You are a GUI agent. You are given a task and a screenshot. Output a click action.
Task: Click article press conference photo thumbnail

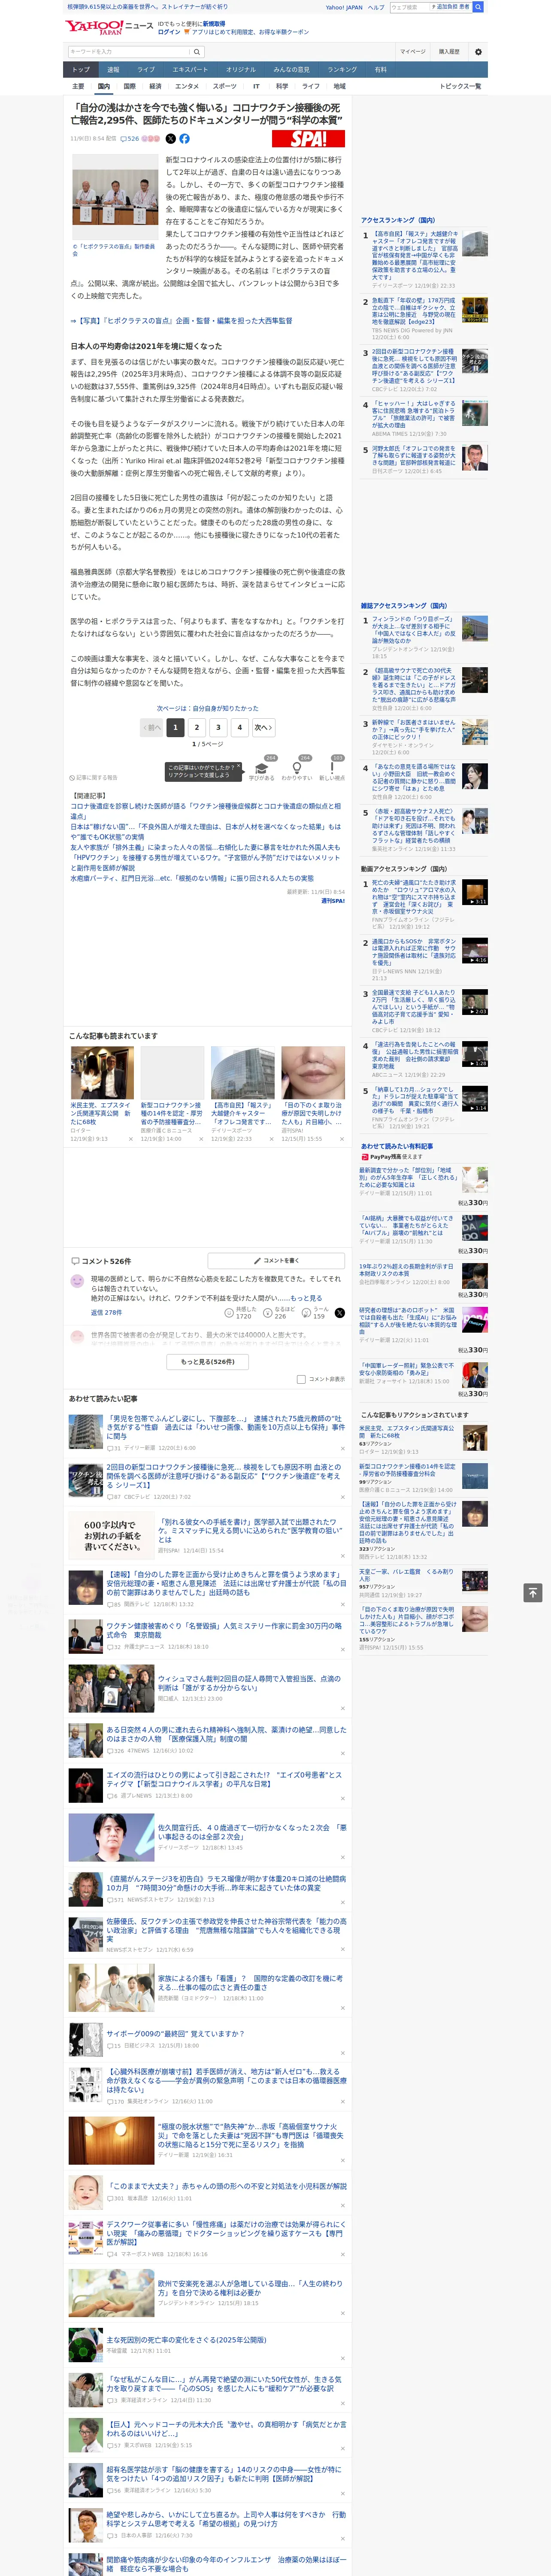click(114, 196)
